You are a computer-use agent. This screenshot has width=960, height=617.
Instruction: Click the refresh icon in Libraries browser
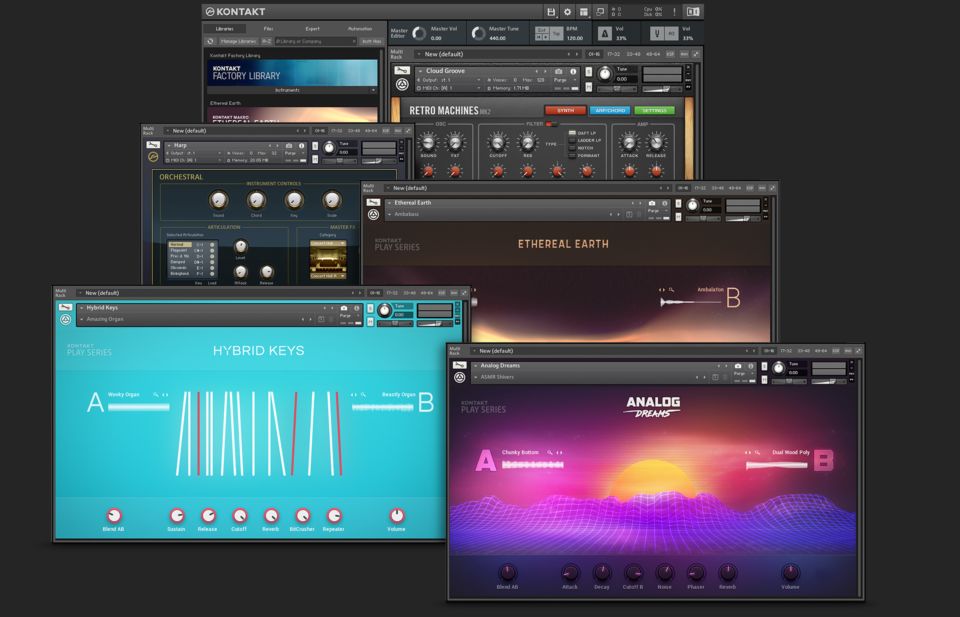click(x=210, y=41)
